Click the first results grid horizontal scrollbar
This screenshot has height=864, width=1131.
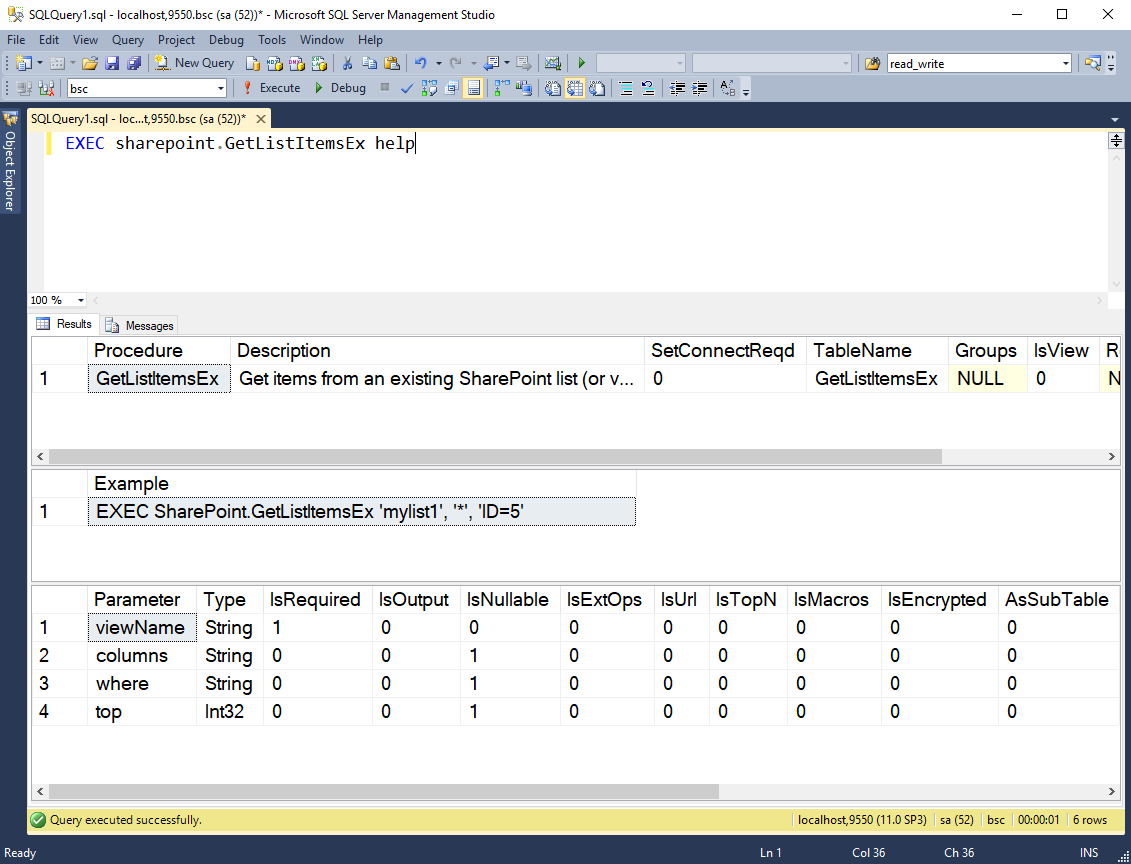496,457
